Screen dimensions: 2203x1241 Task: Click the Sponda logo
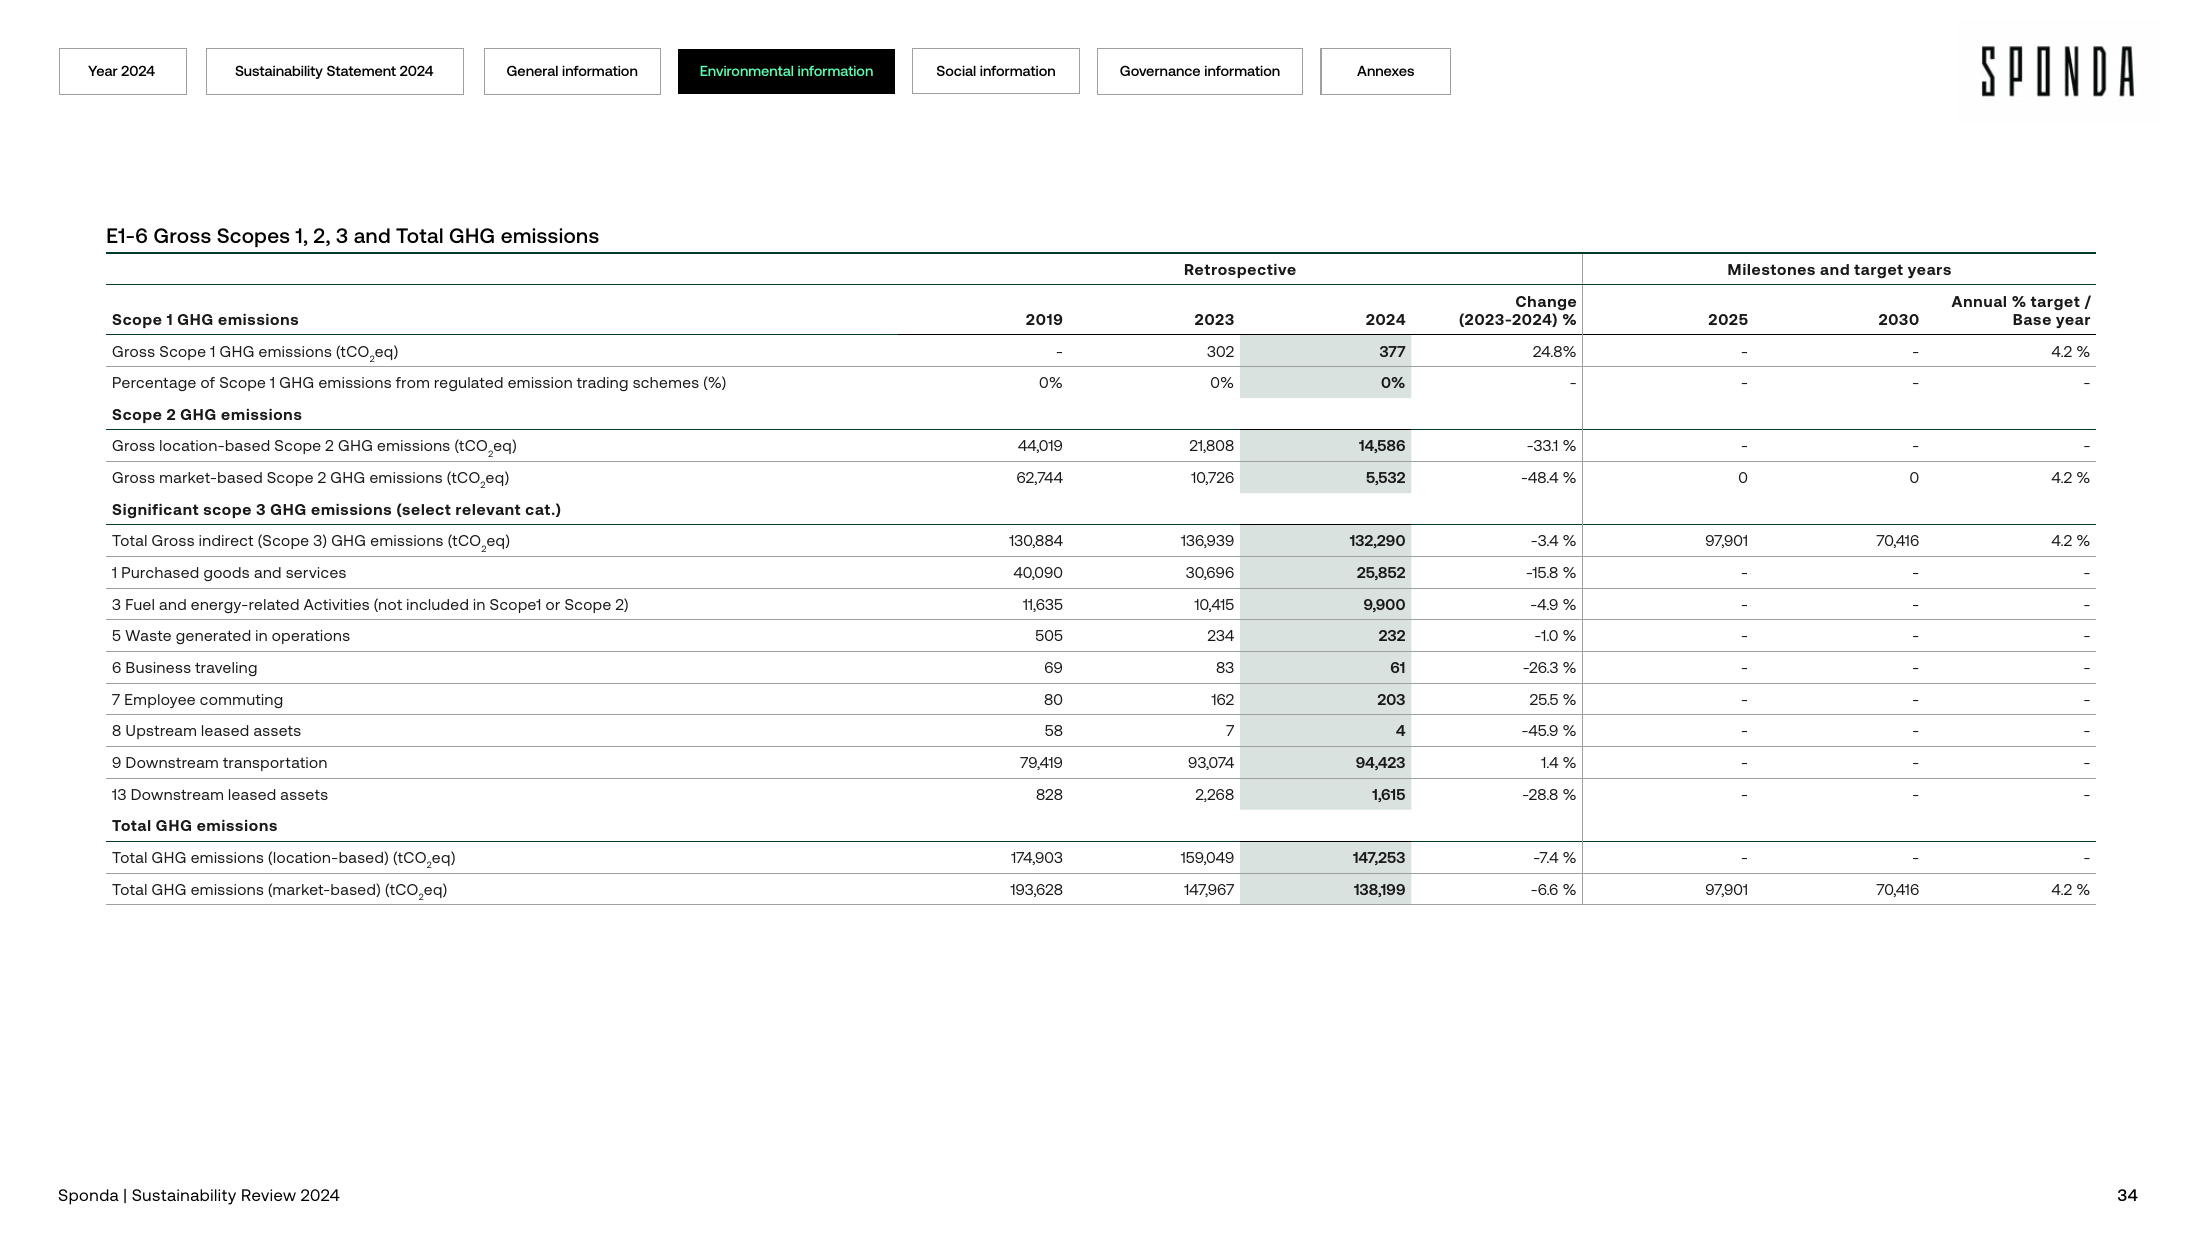[2058, 72]
